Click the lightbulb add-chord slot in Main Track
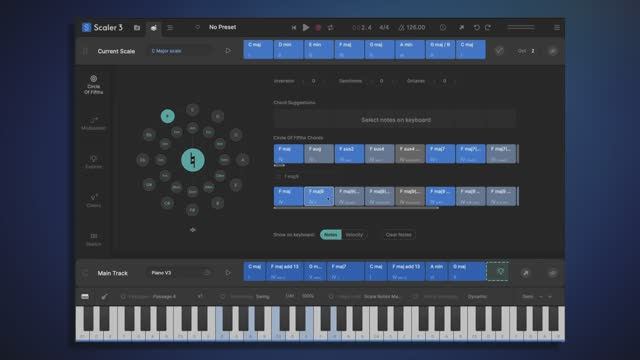The image size is (640, 360). tap(498, 271)
